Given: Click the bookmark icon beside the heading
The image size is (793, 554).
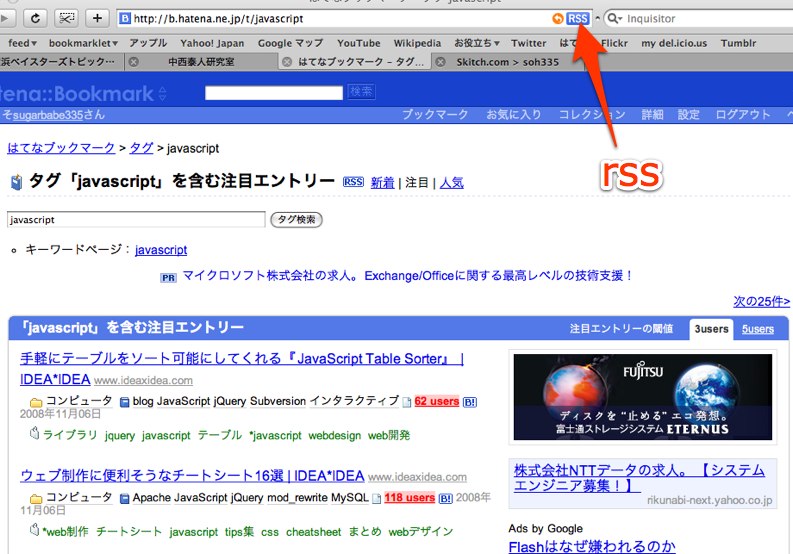Looking at the screenshot, I should click(x=16, y=182).
